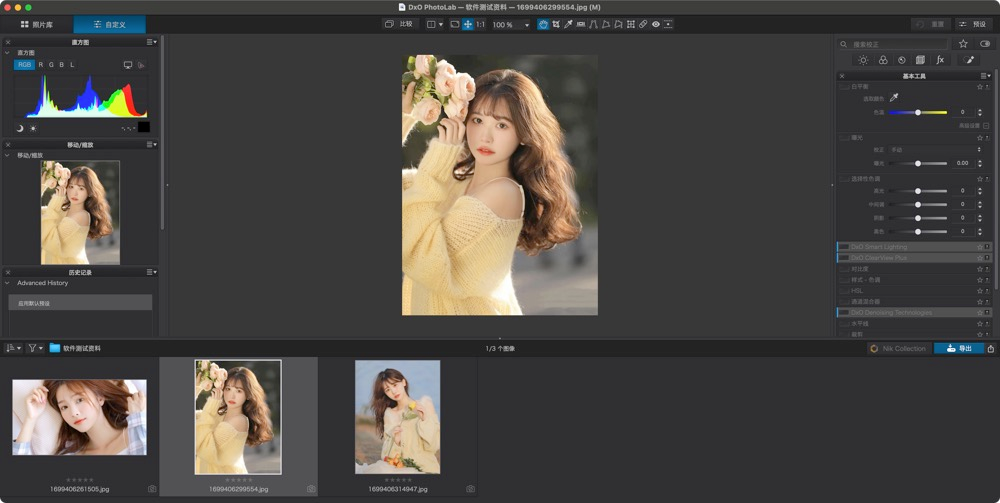1000x503 pixels.
Task: Adjust the color temperature slider
Action: click(x=918, y=112)
